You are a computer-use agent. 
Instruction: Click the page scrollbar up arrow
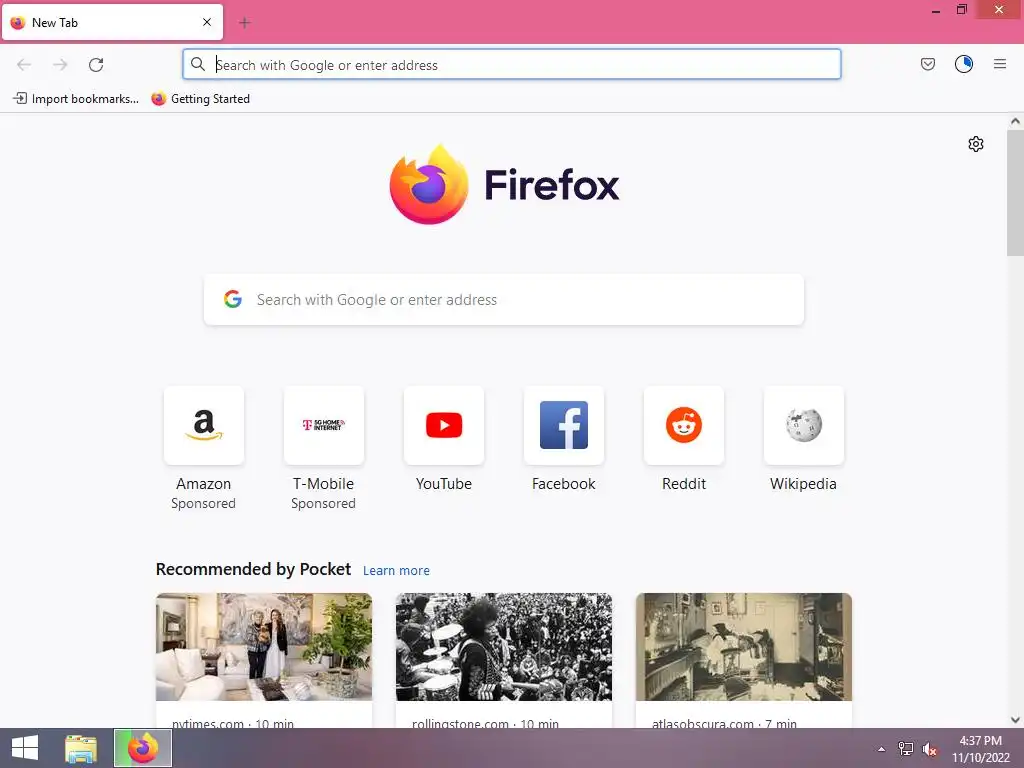pyautogui.click(x=1015, y=121)
